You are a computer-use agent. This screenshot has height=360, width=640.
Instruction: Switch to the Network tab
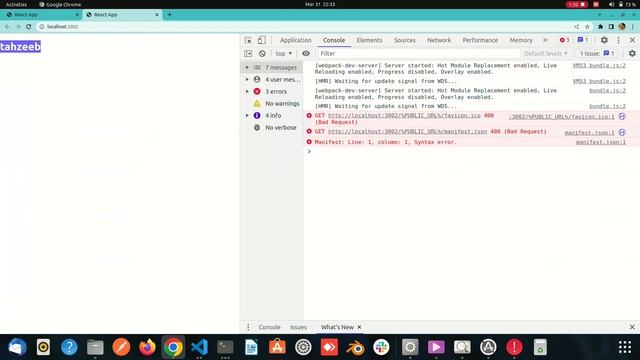pos(439,40)
